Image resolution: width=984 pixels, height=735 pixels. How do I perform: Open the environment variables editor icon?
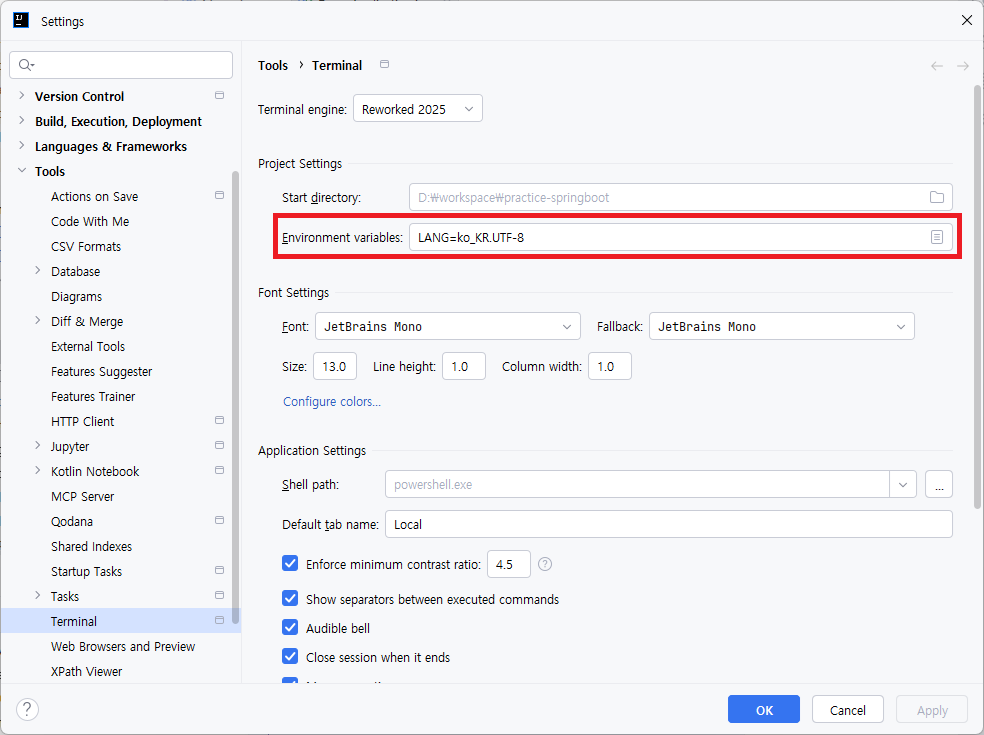pyautogui.click(x=937, y=237)
